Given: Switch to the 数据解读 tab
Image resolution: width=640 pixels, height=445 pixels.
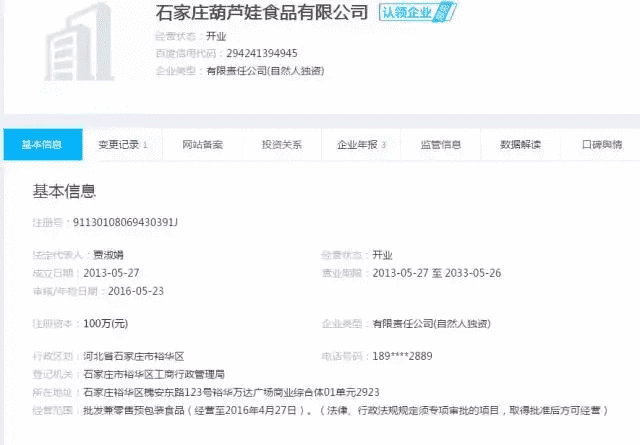Looking at the screenshot, I should 520,145.
